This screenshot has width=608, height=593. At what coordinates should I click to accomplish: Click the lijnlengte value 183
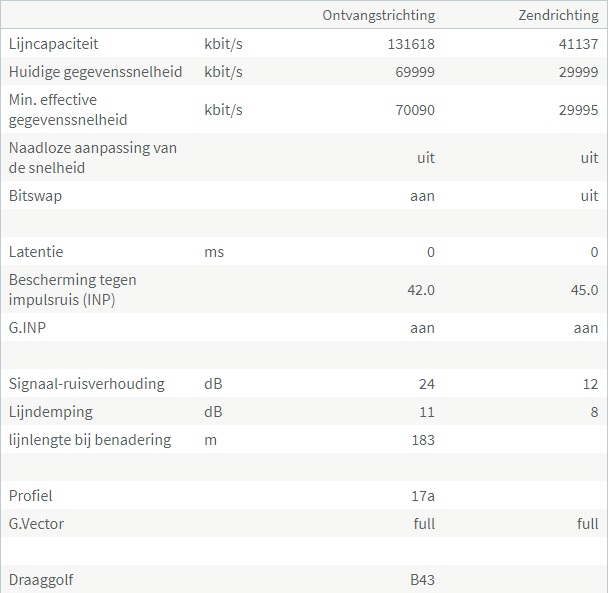coord(423,440)
